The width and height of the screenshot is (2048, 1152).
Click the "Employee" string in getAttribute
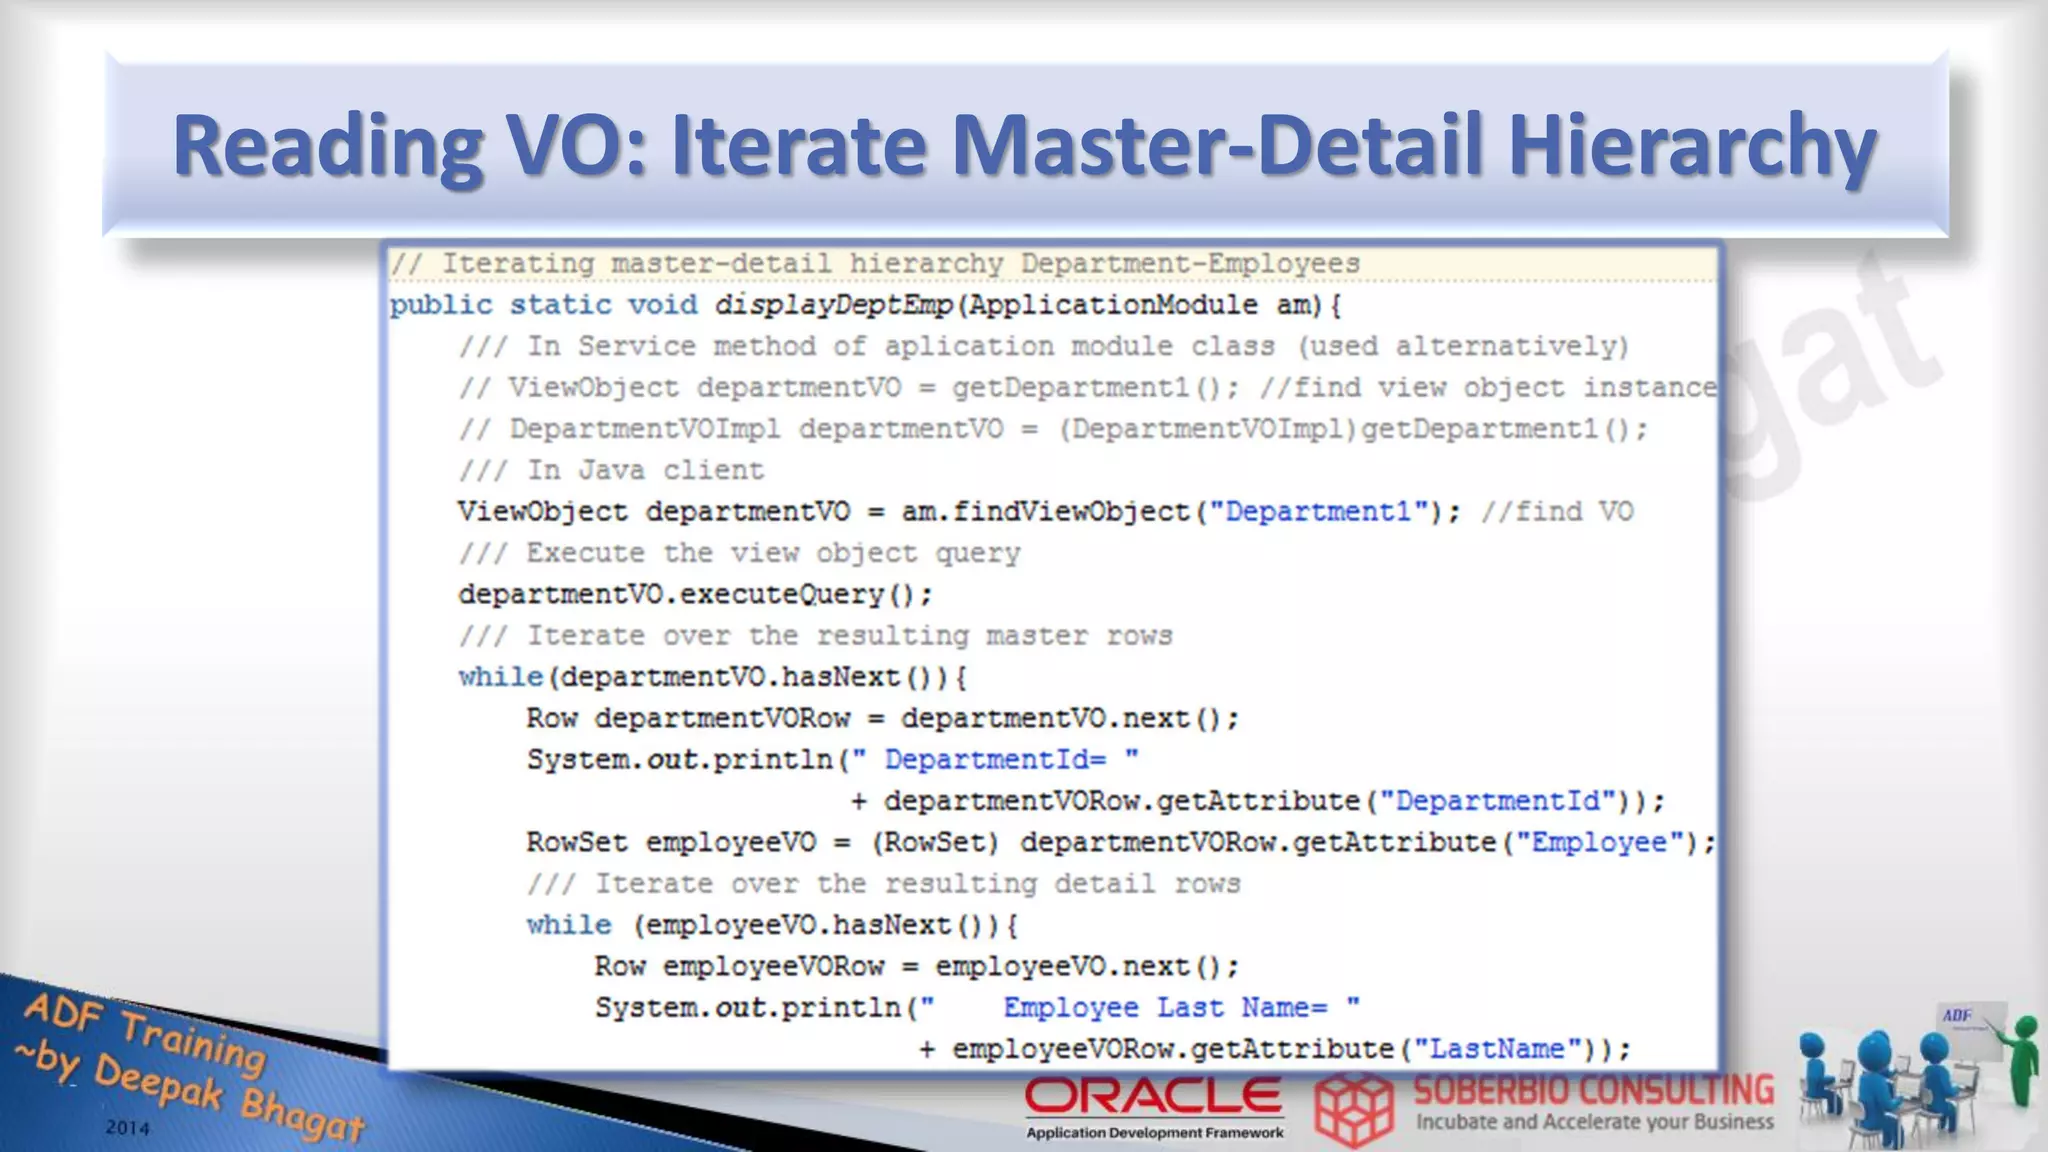pyautogui.click(x=1599, y=842)
